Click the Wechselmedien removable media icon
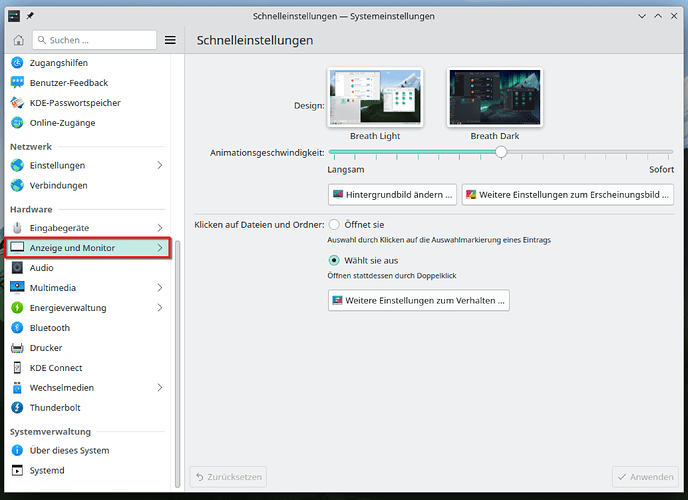The width and height of the screenshot is (688, 500). pyautogui.click(x=17, y=388)
